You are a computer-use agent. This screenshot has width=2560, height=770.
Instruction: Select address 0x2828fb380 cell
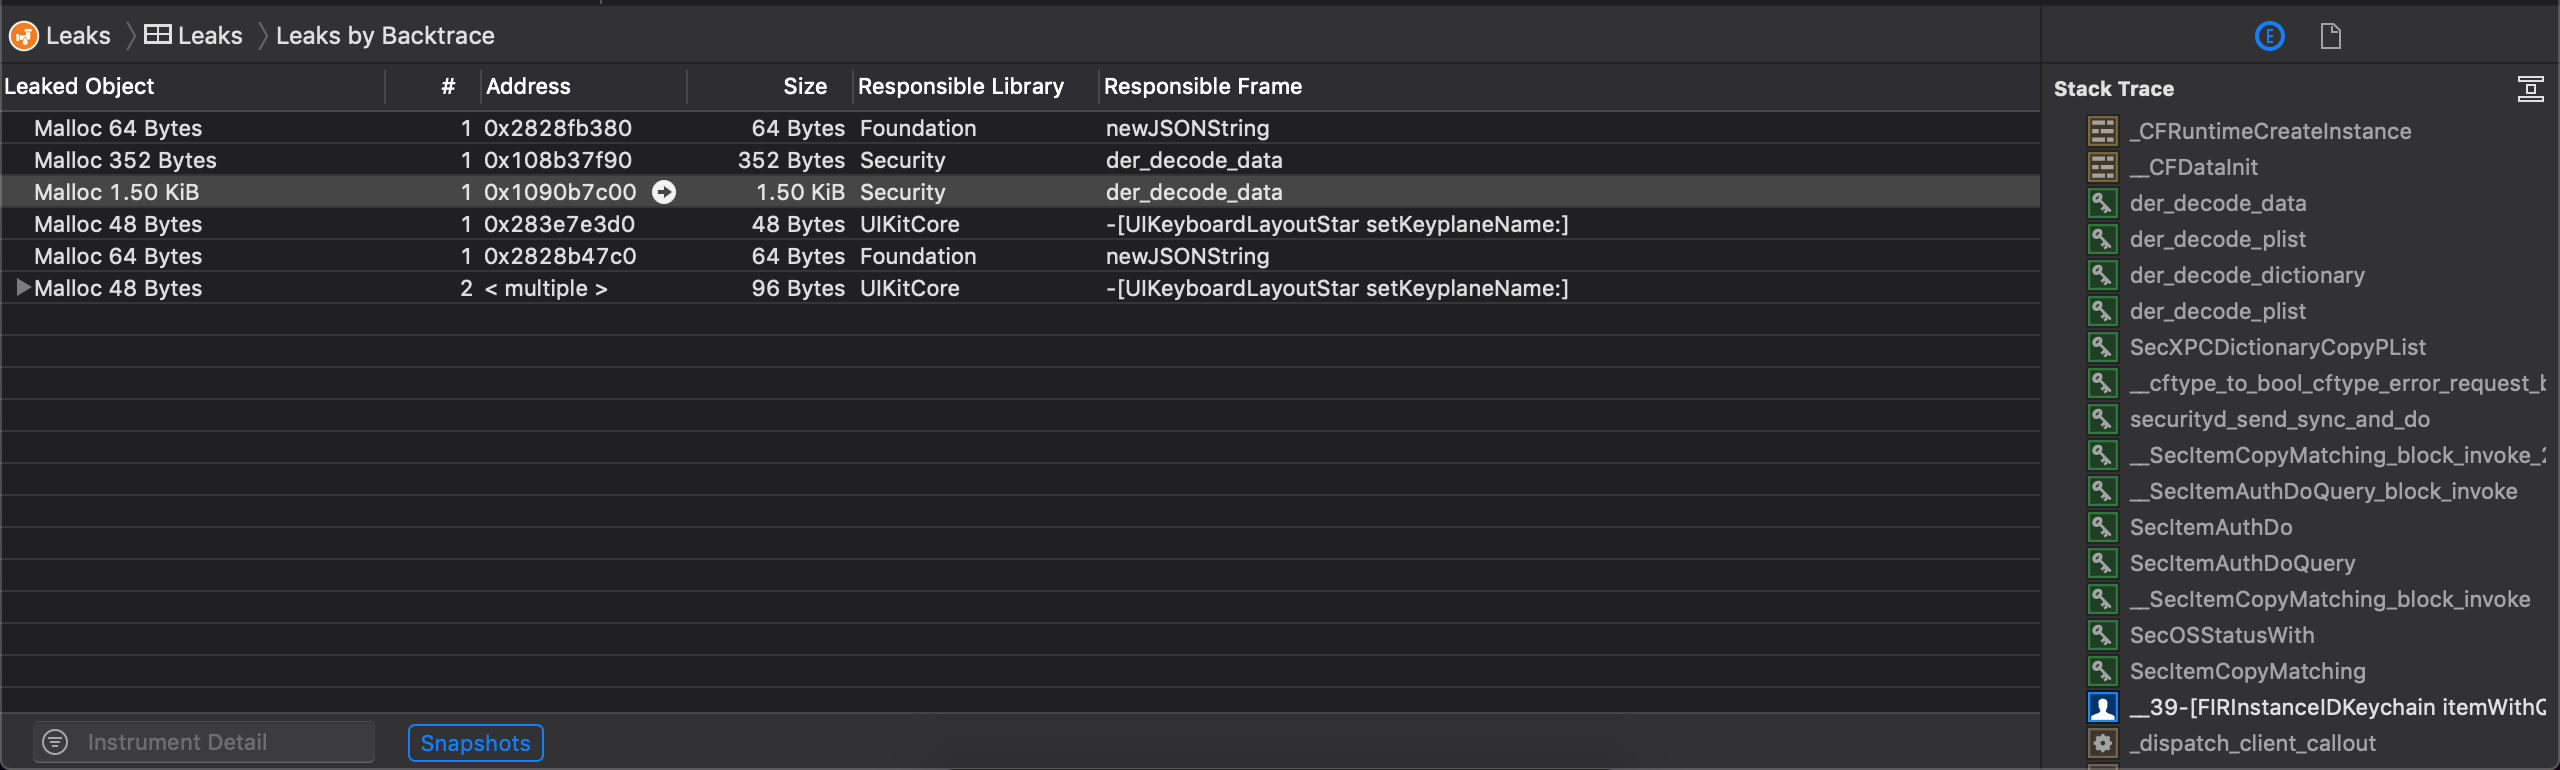click(558, 128)
